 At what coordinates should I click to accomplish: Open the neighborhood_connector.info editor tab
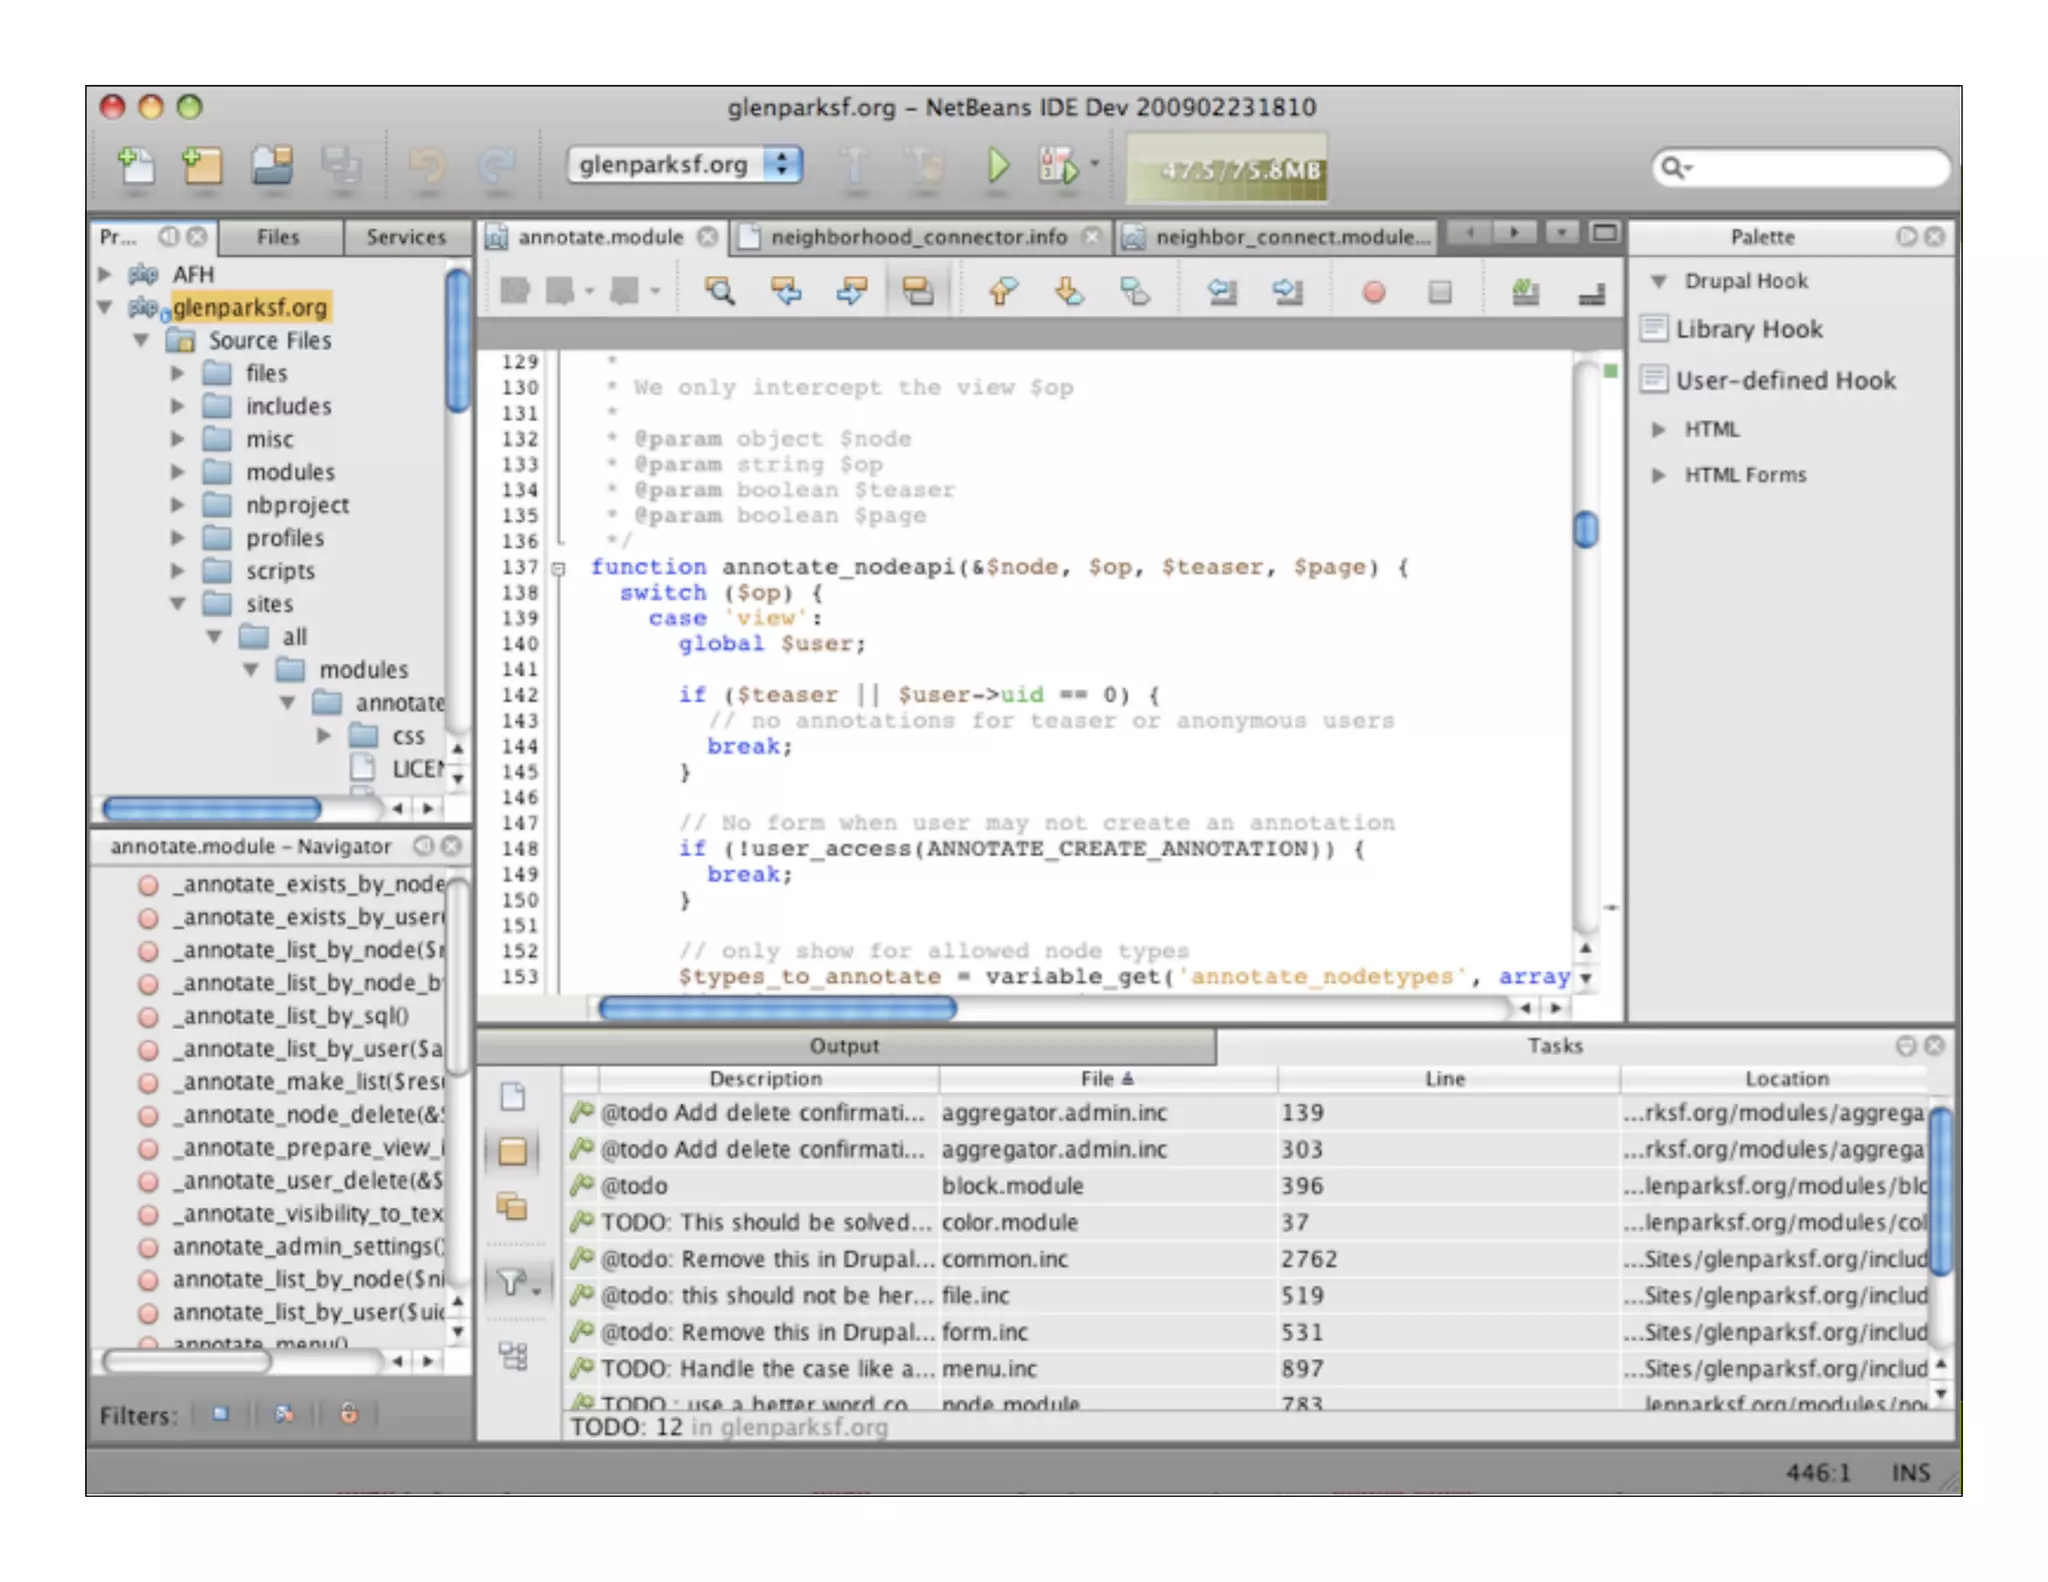[917, 237]
